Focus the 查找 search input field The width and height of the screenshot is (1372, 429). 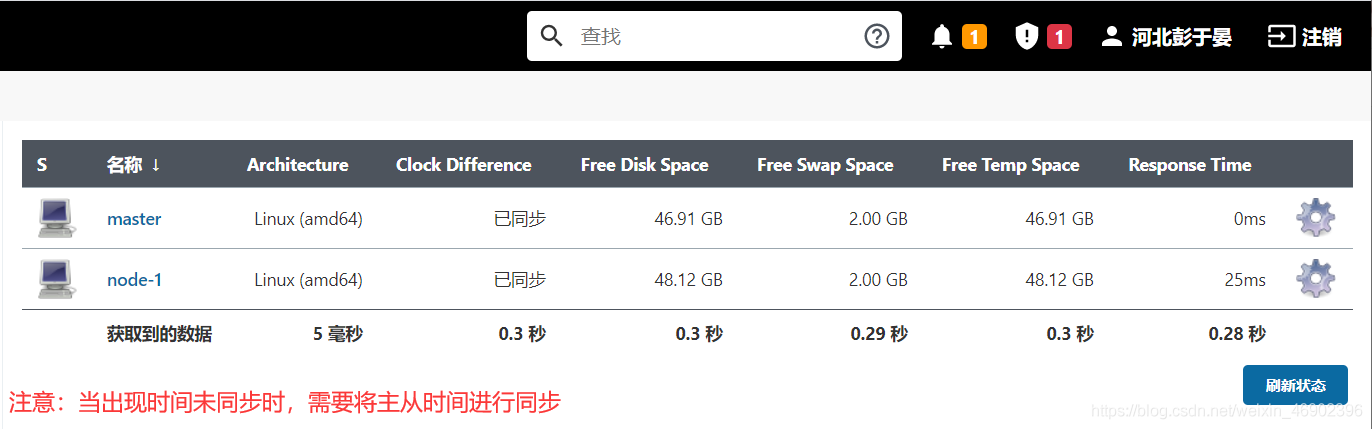[x=715, y=37]
